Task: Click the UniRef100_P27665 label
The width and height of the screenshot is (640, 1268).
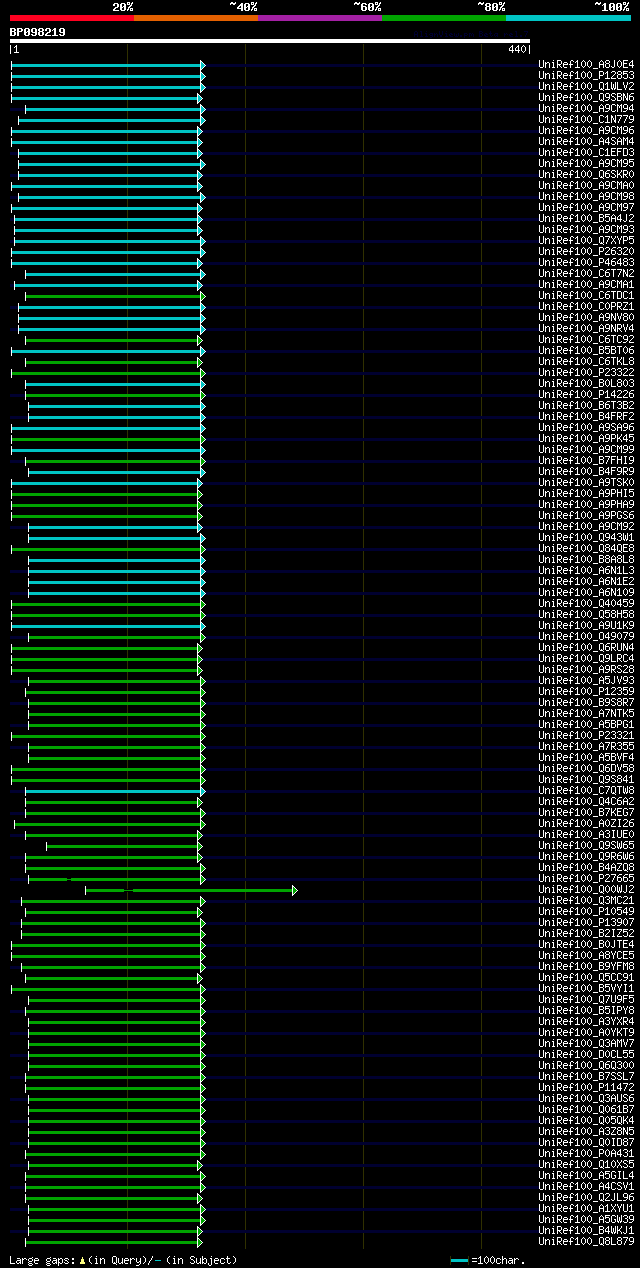Action: pos(586,878)
